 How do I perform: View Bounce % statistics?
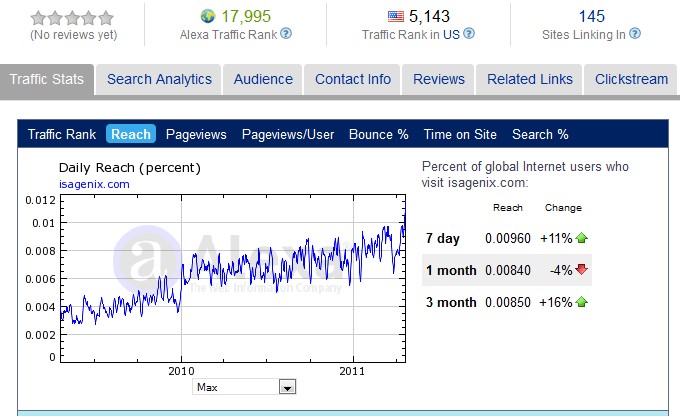click(378, 134)
